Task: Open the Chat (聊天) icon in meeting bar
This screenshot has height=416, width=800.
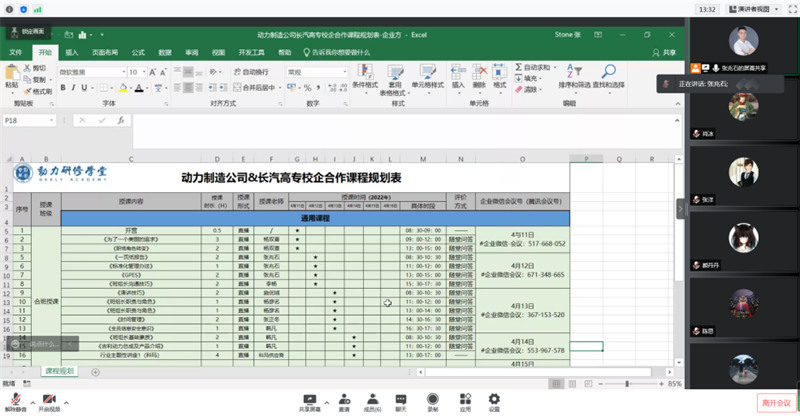Action: point(401,399)
